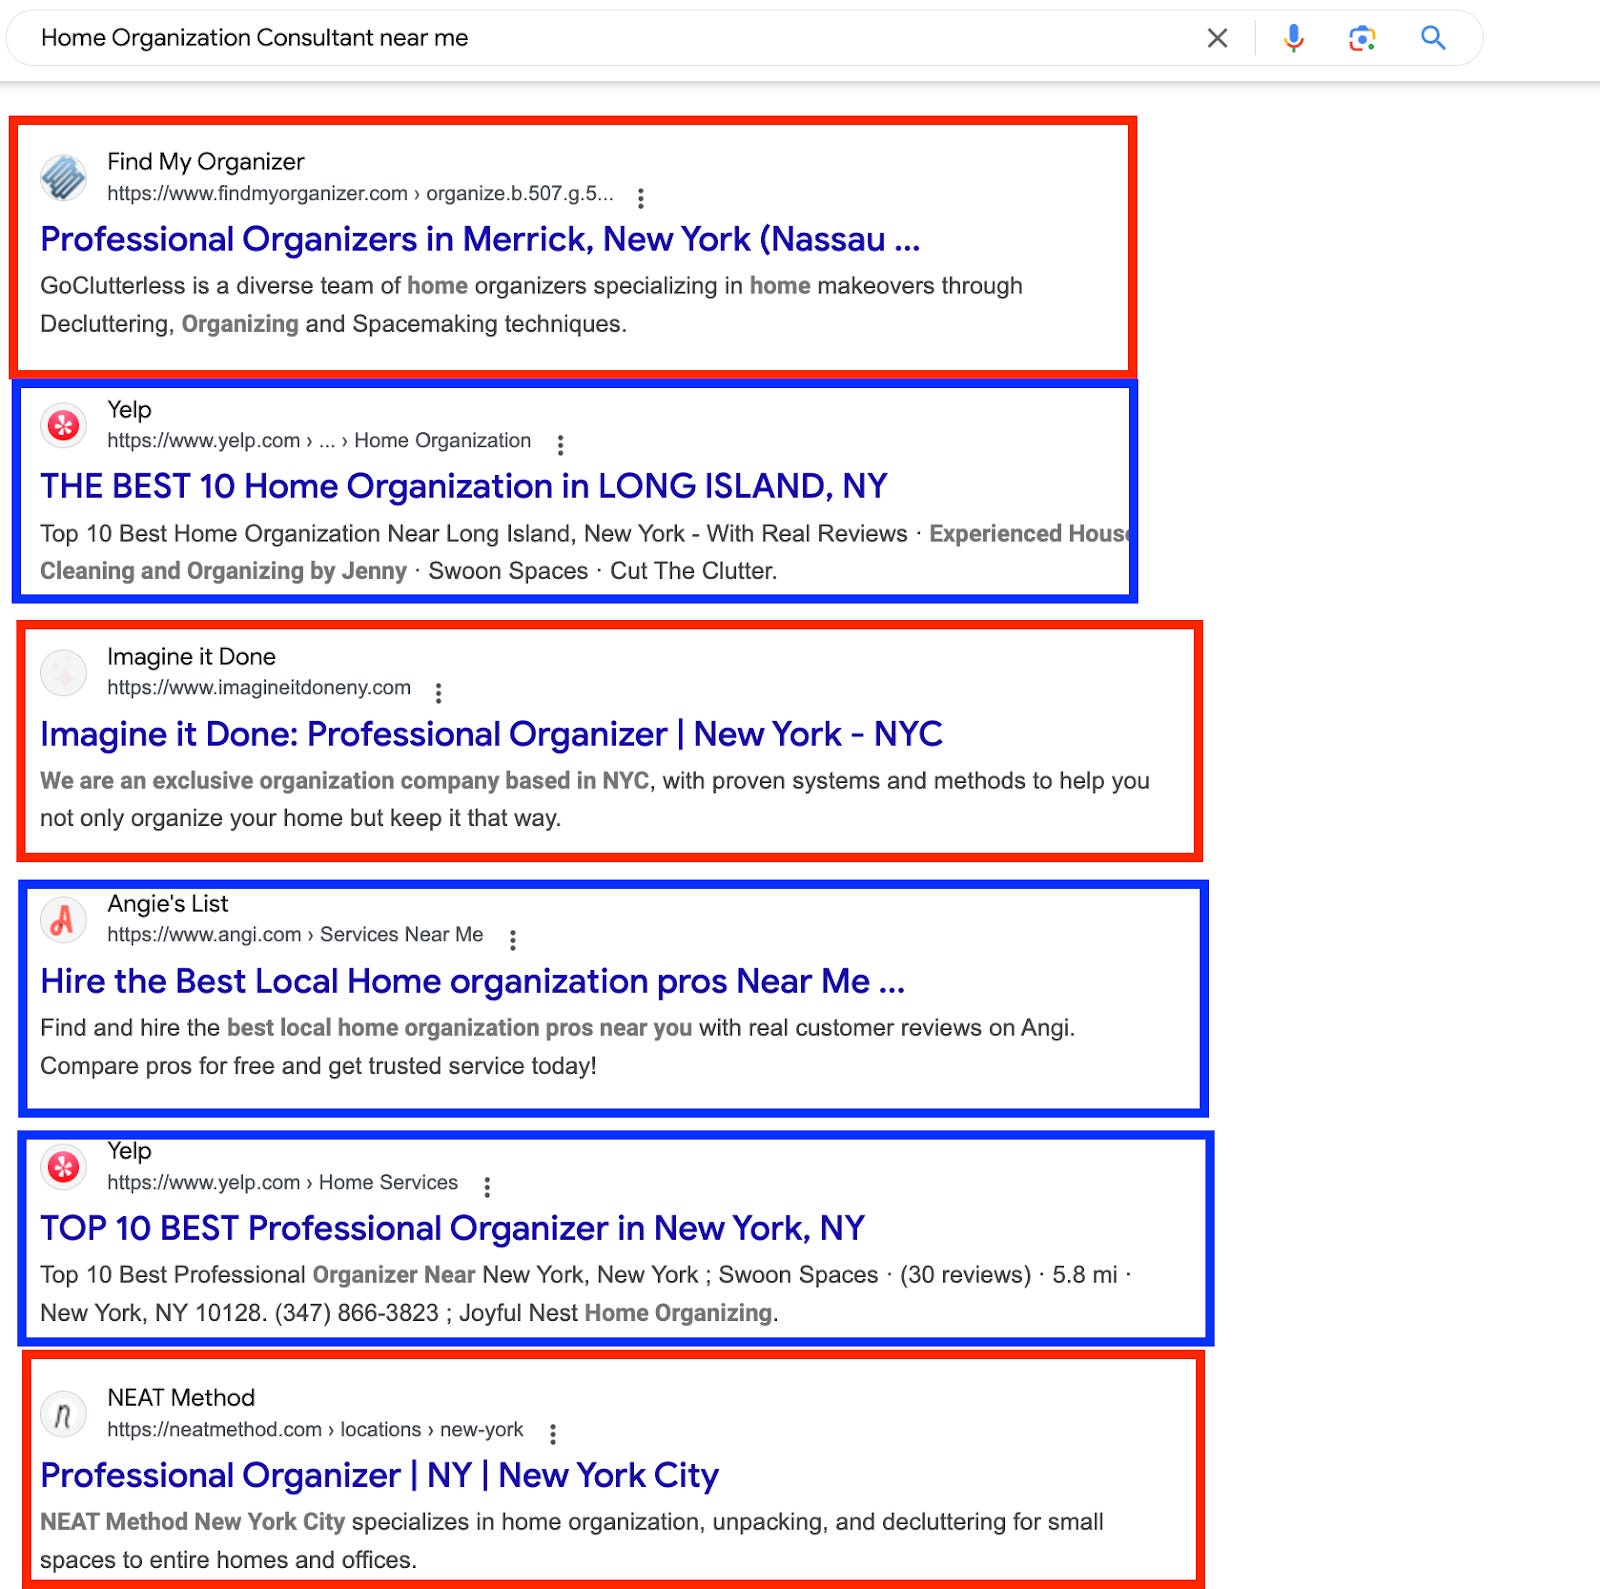The width and height of the screenshot is (1600, 1589).
Task: Open 'TOP 10 BEST Professional Organizer in New York' link
Action: 452,1229
